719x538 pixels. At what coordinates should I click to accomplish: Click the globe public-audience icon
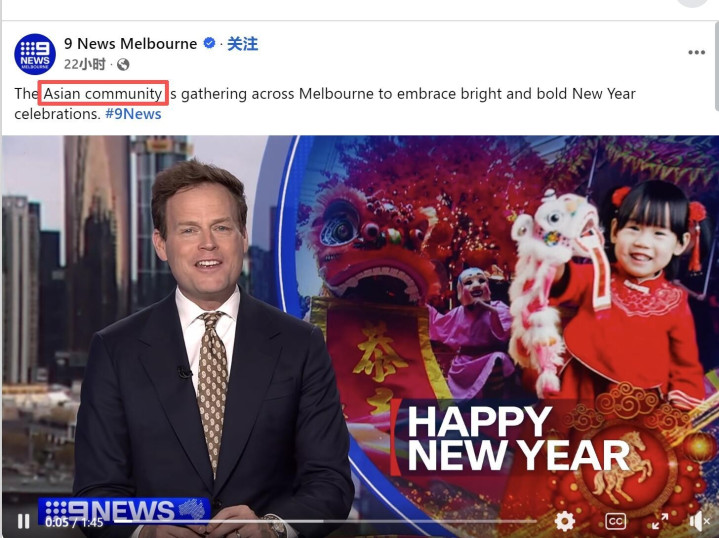point(123,65)
